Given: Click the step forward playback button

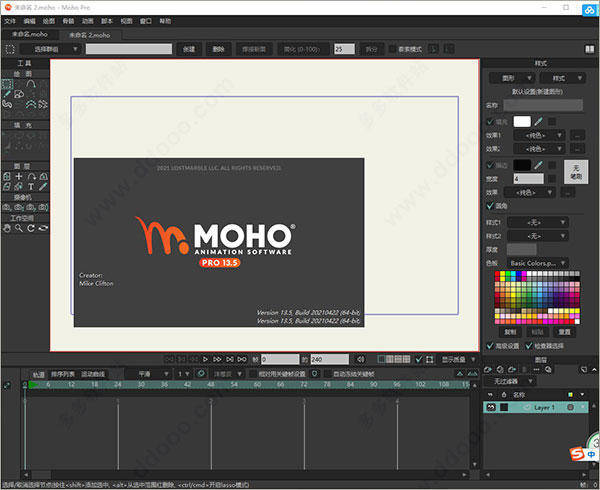Looking at the screenshot, I should coord(217,359).
